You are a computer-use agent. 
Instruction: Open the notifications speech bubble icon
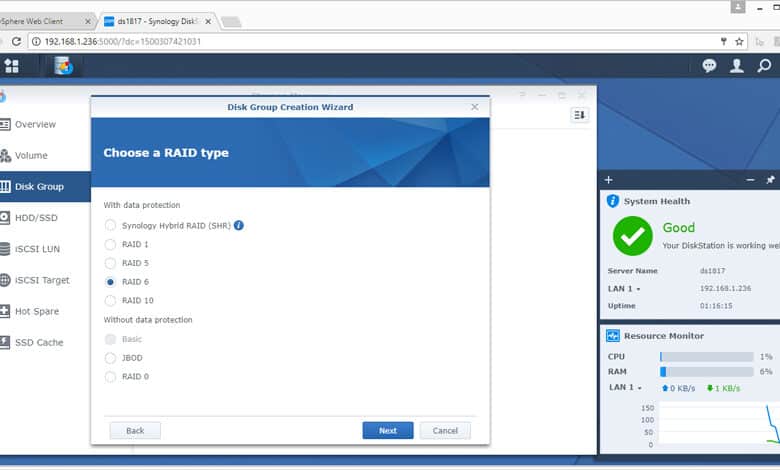(709, 66)
